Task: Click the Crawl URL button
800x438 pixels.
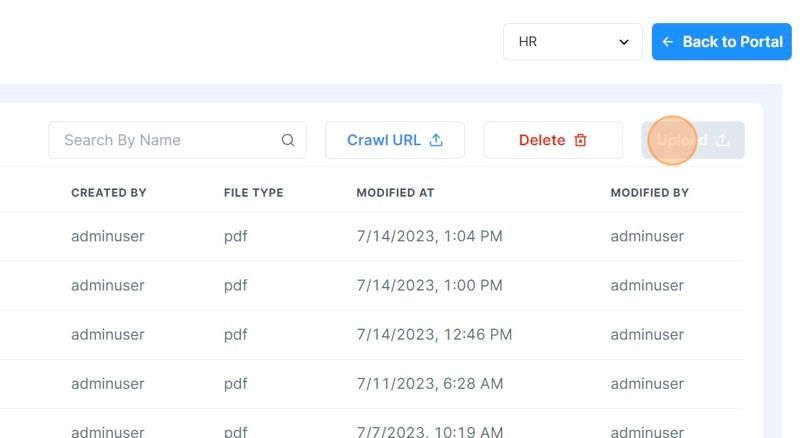Action: pyautogui.click(x=395, y=140)
